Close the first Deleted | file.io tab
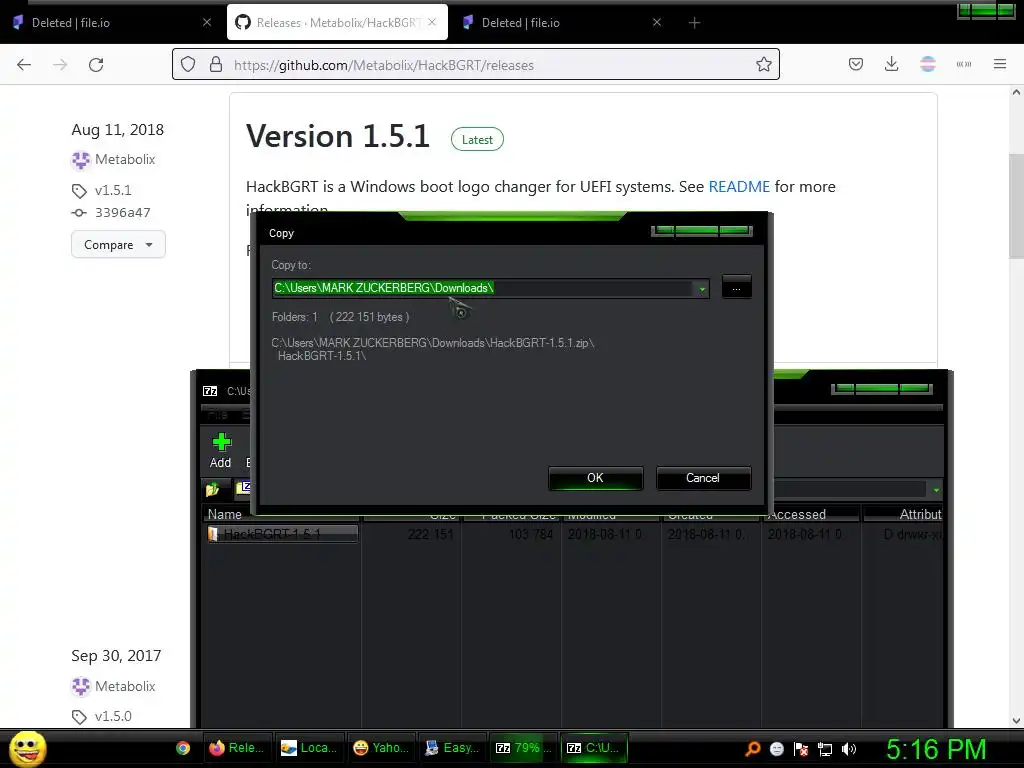Viewport: 1024px width, 768px height. coord(207,22)
